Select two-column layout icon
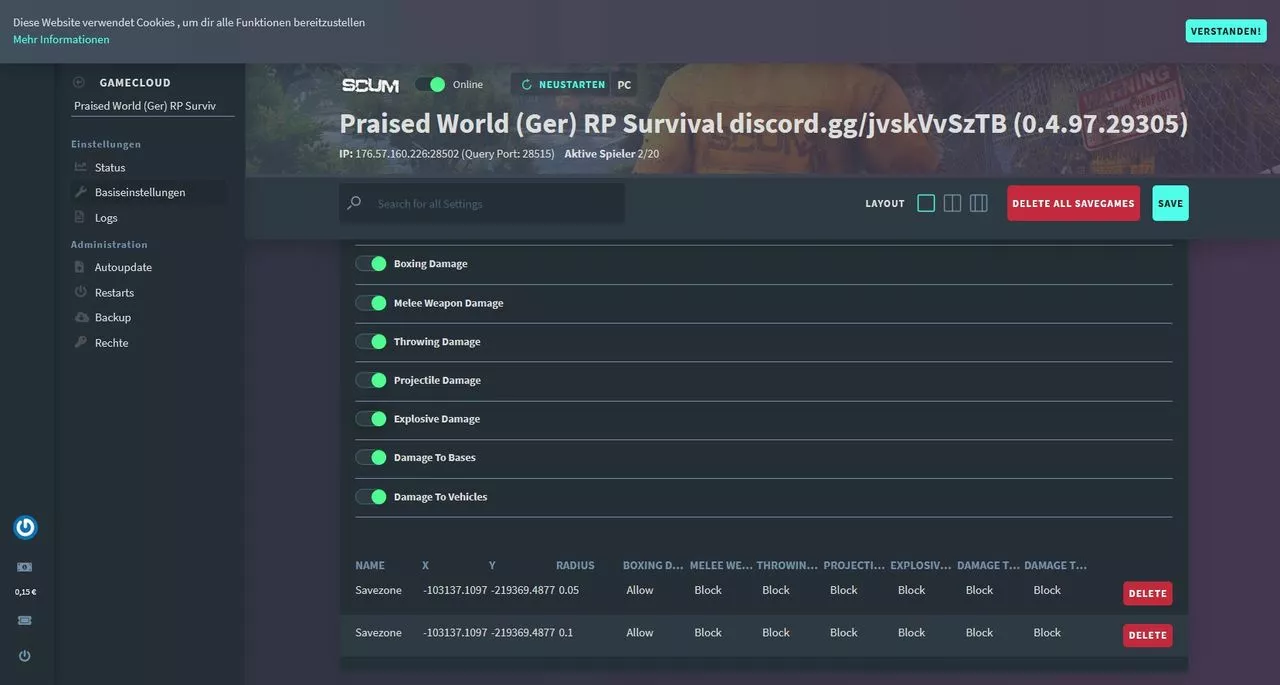The height and width of the screenshot is (685, 1280). (952, 203)
